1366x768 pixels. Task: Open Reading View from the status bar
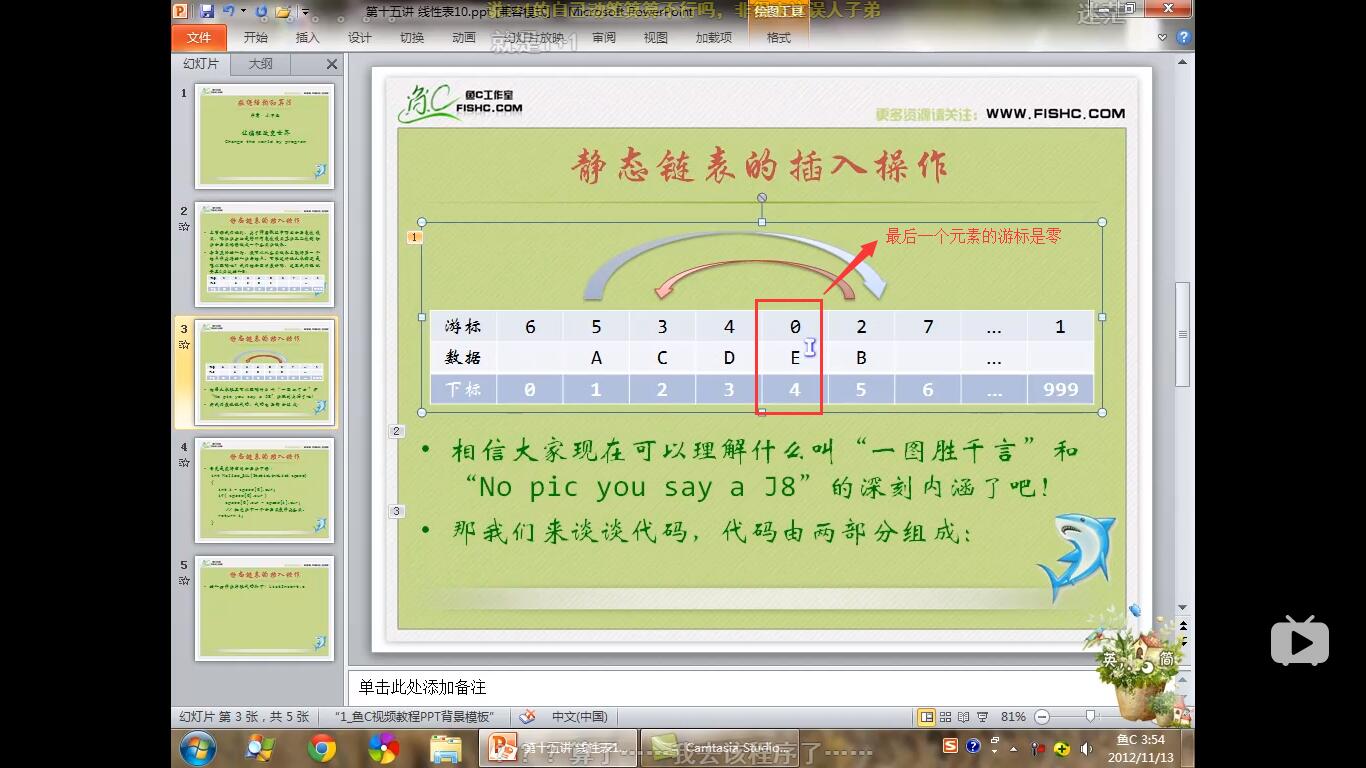tap(963, 716)
